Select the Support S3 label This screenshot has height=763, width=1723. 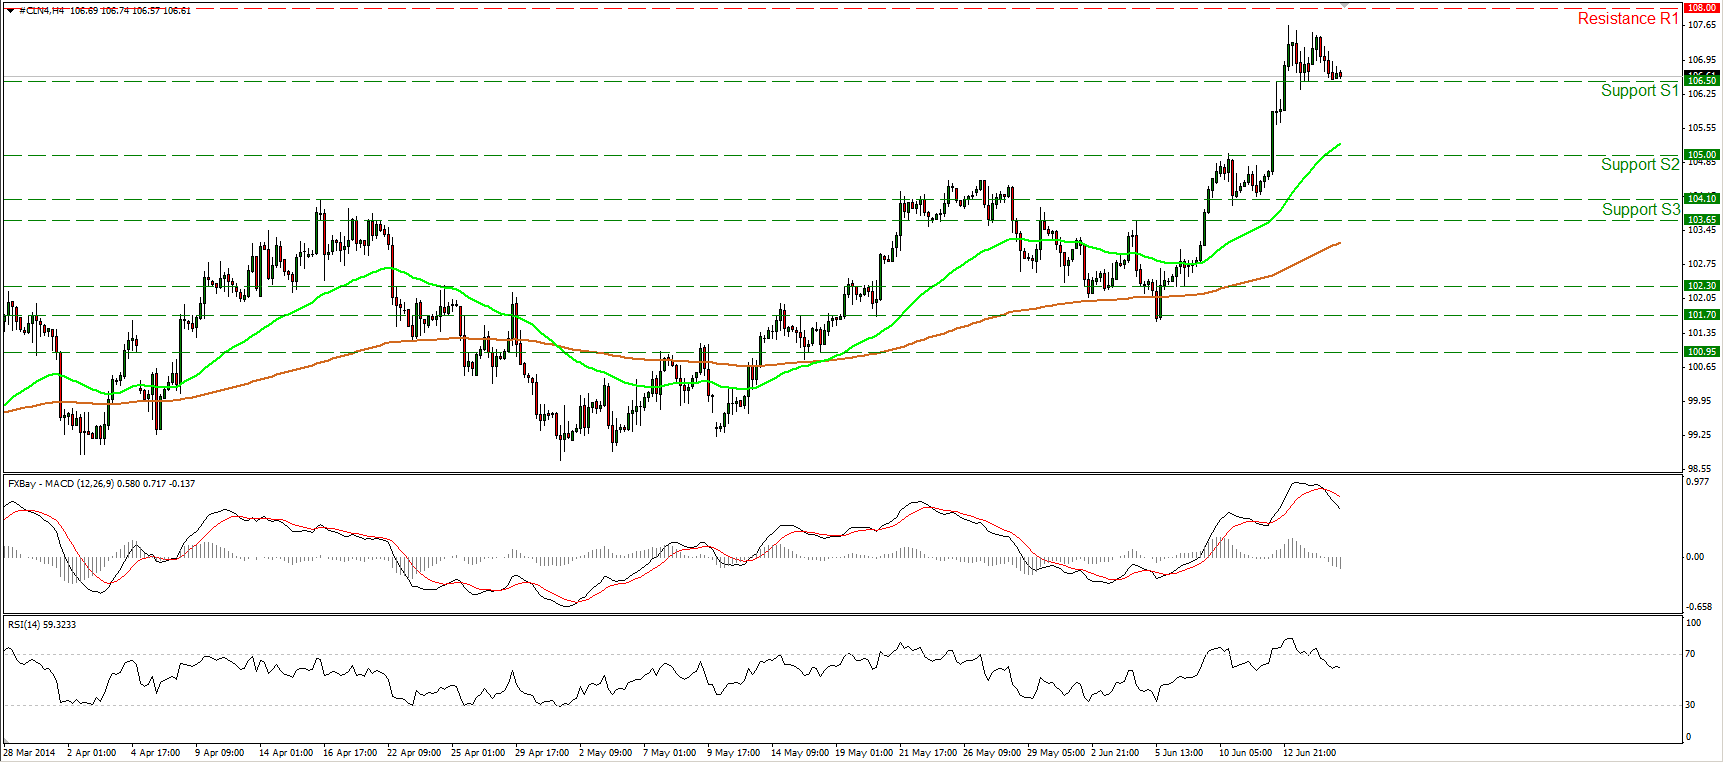click(1641, 209)
